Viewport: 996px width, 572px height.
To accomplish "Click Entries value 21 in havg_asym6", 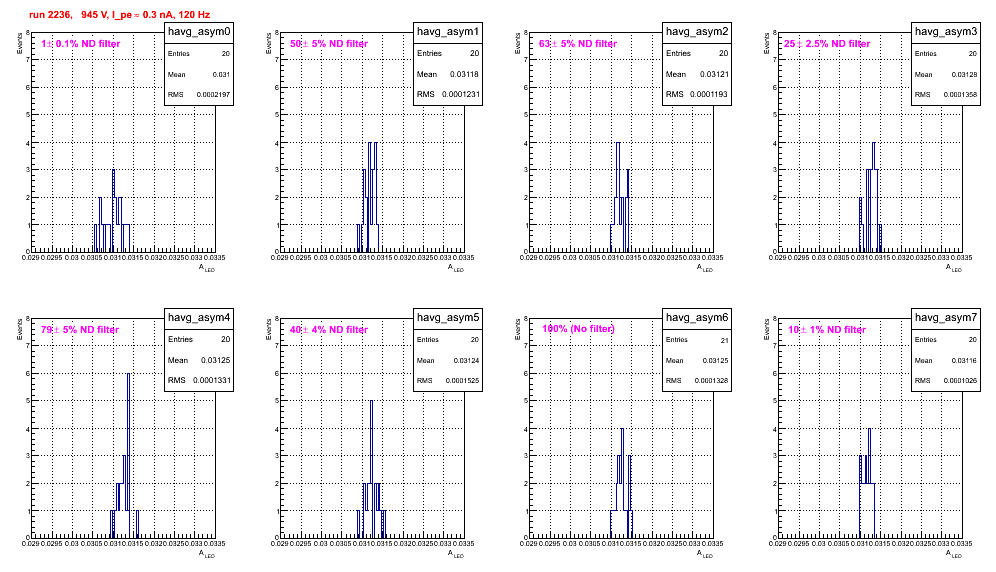I will pos(725,340).
